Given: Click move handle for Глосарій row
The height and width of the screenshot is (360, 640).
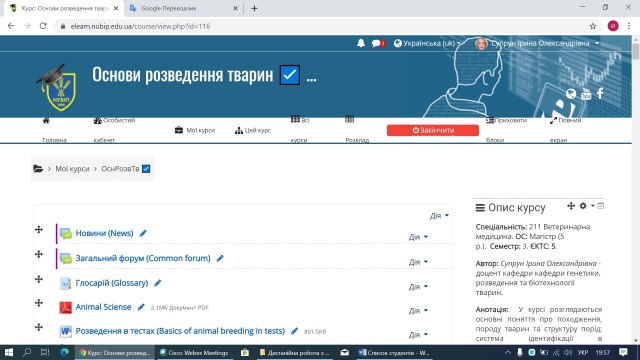Looking at the screenshot, I should (39, 279).
